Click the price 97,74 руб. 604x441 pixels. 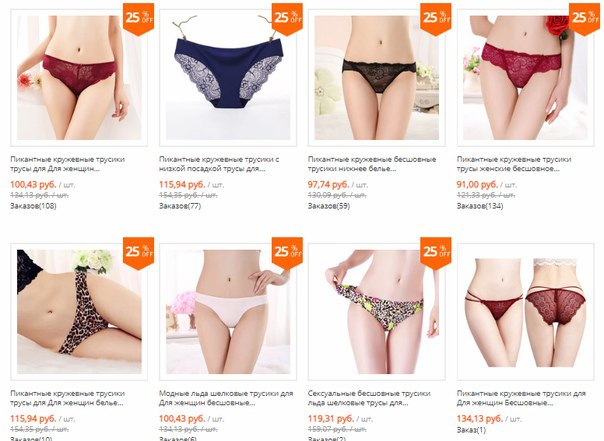(x=328, y=184)
